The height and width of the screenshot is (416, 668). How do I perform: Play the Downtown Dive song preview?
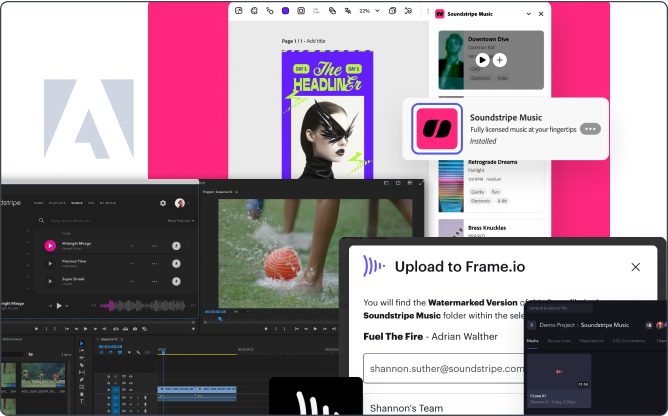click(x=482, y=60)
